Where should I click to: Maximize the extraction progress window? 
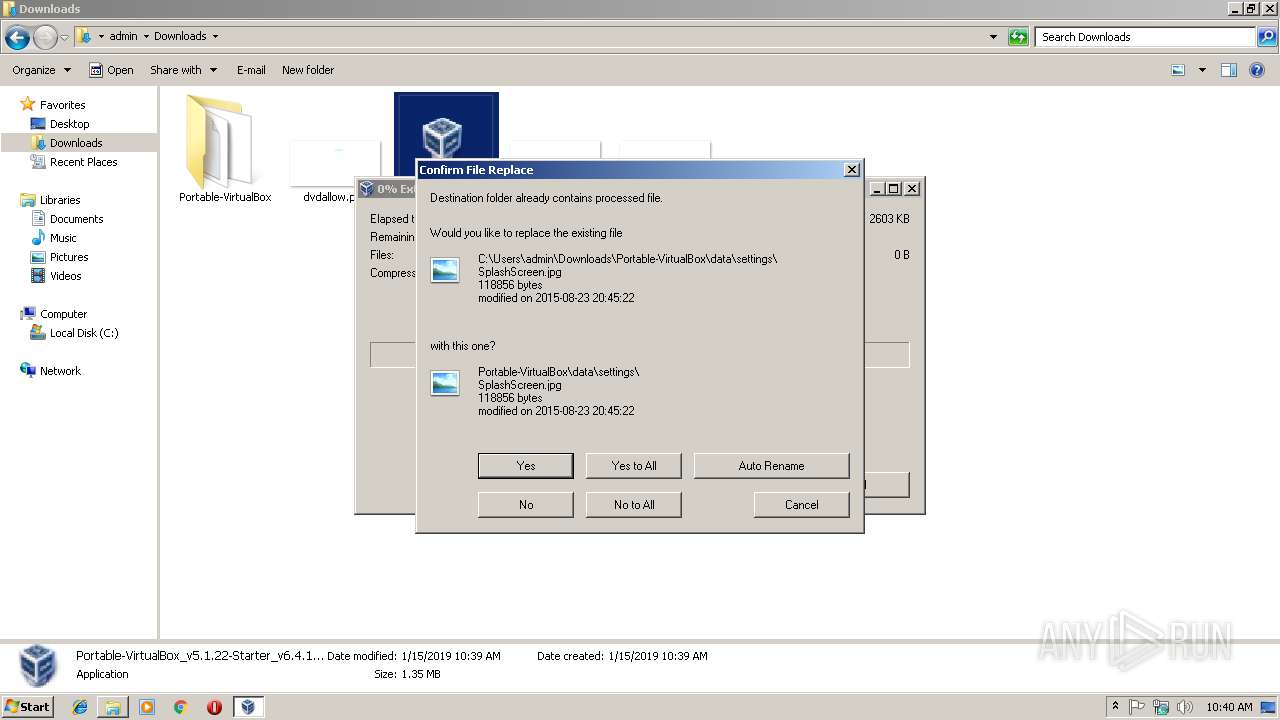[x=894, y=188]
